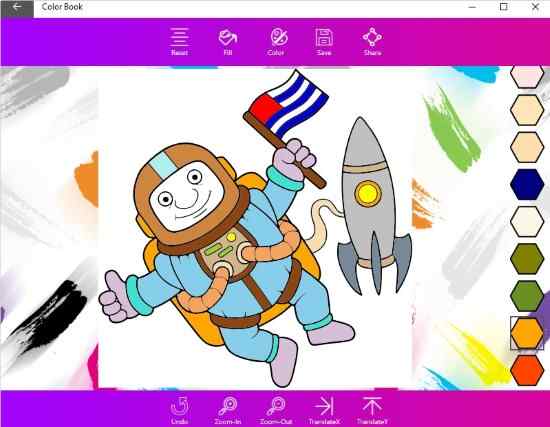Click the TranslateX arrow icon
The width and height of the screenshot is (550, 427).
[324, 410]
